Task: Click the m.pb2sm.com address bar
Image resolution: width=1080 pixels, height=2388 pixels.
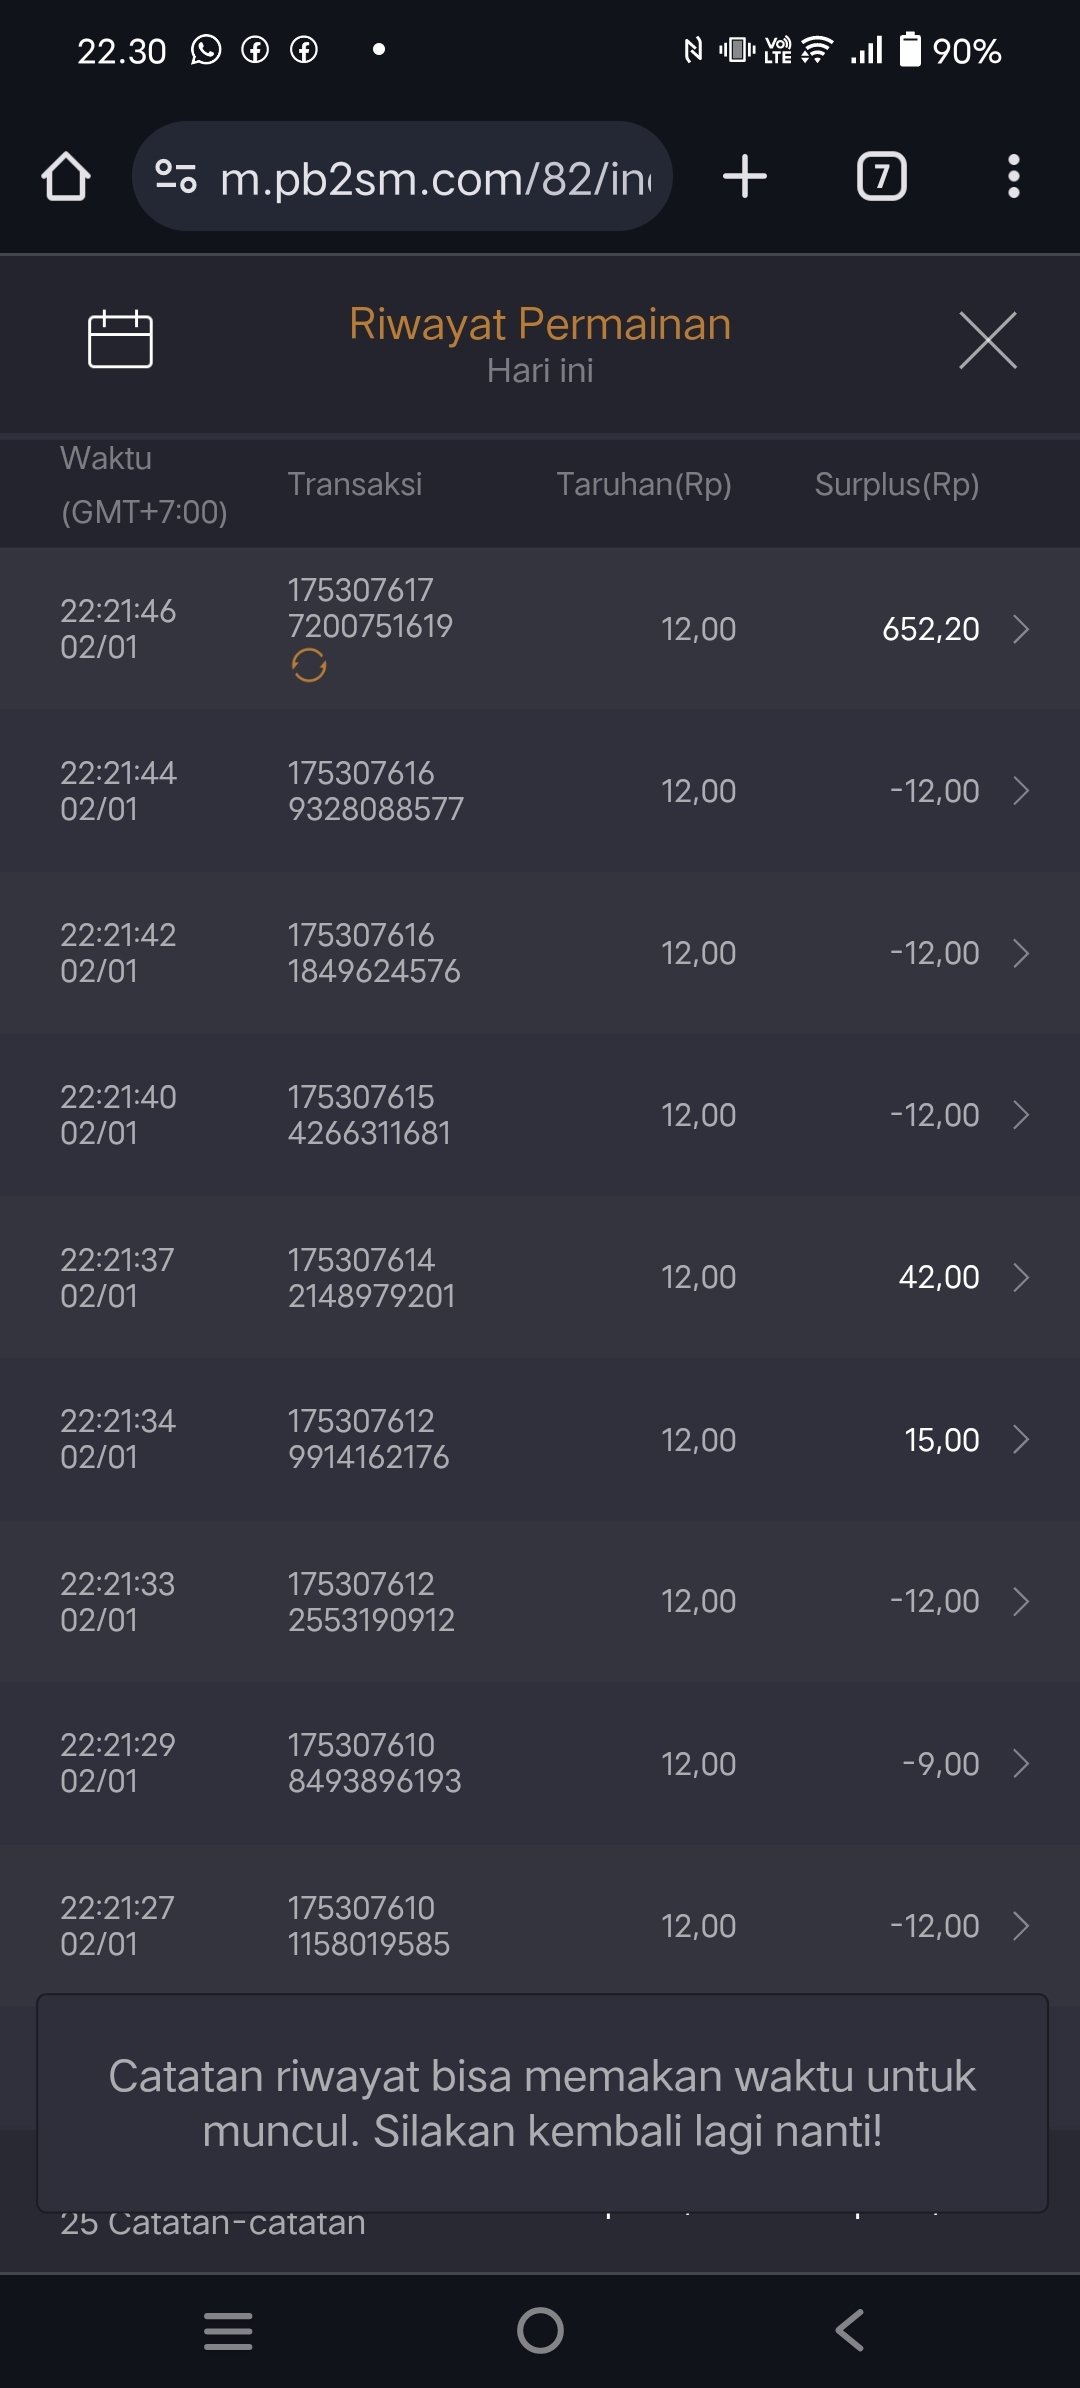Action: 435,178
